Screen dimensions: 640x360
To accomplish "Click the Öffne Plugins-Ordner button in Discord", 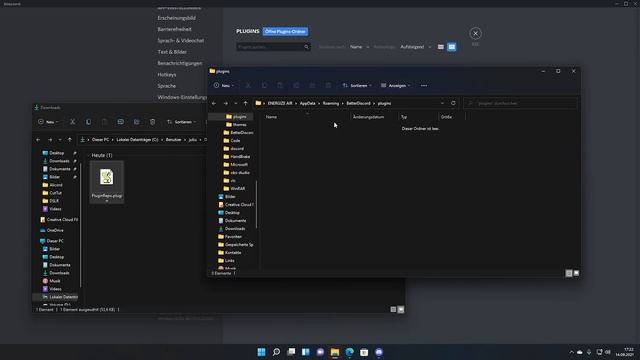I will coord(285,31).
